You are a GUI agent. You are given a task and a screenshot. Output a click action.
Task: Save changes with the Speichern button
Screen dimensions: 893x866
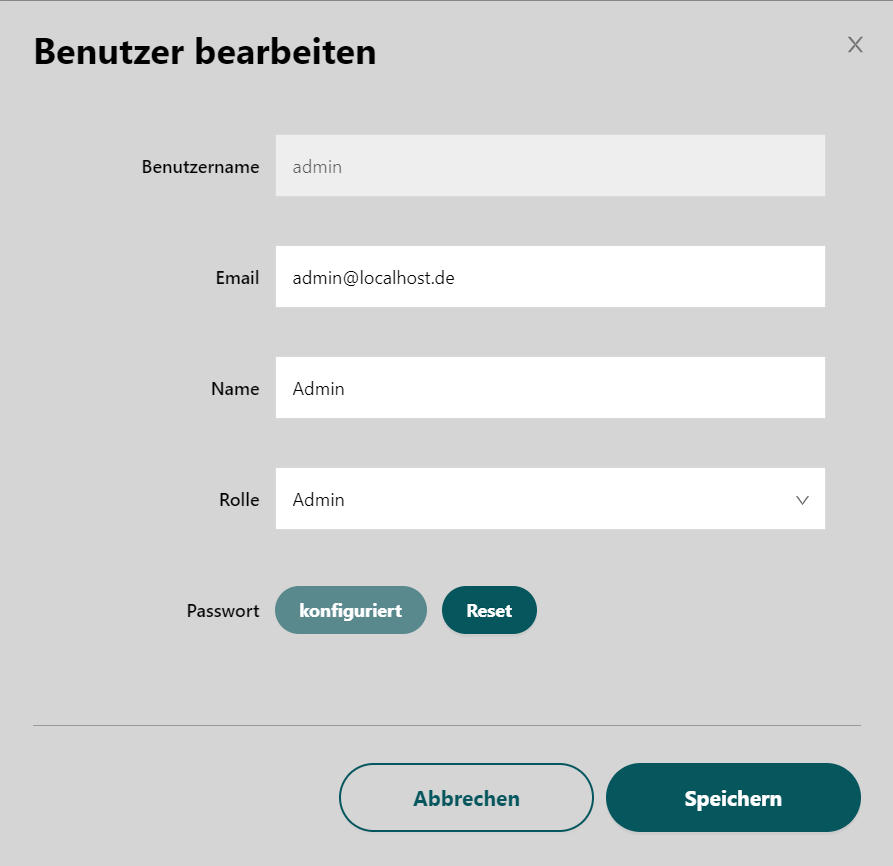point(733,798)
